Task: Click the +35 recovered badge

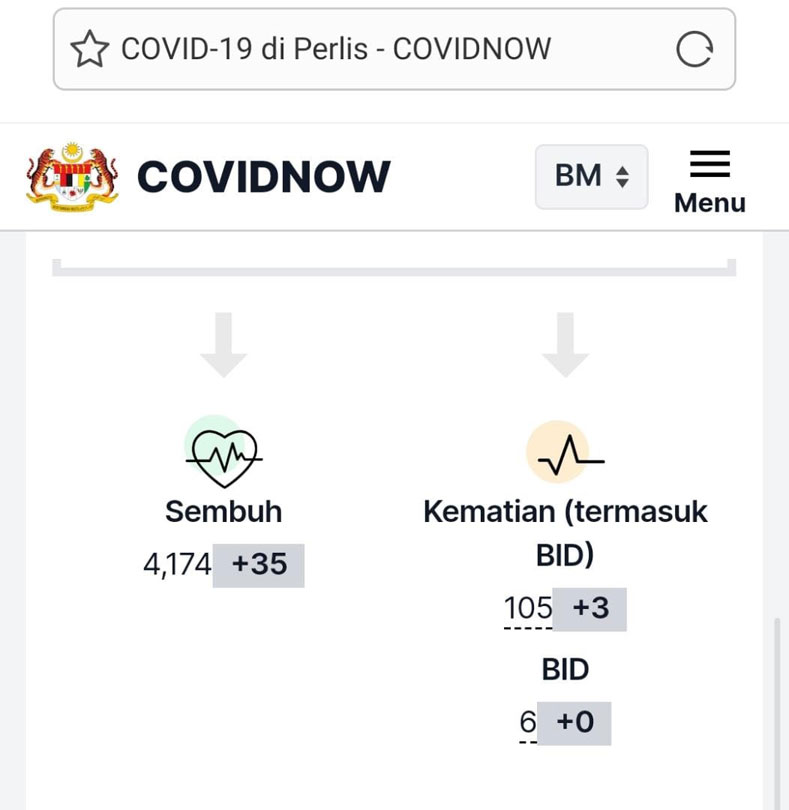Action: (x=259, y=565)
